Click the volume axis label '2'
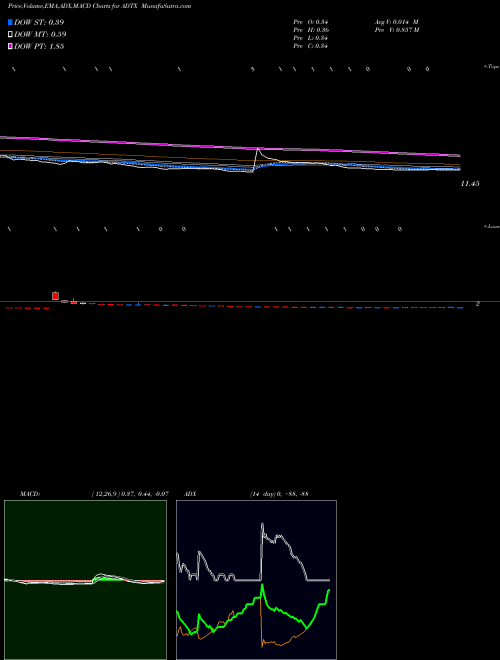This screenshot has width=500, height=660. tap(478, 303)
